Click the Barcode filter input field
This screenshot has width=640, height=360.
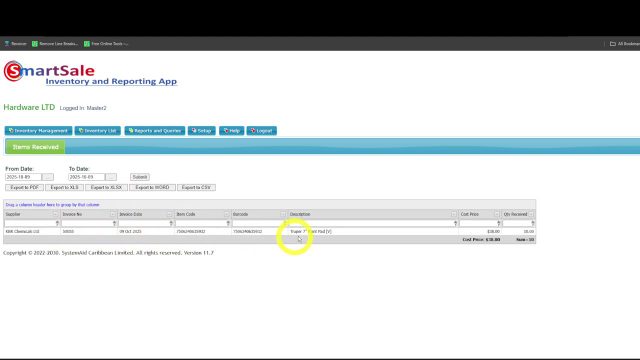pos(257,223)
